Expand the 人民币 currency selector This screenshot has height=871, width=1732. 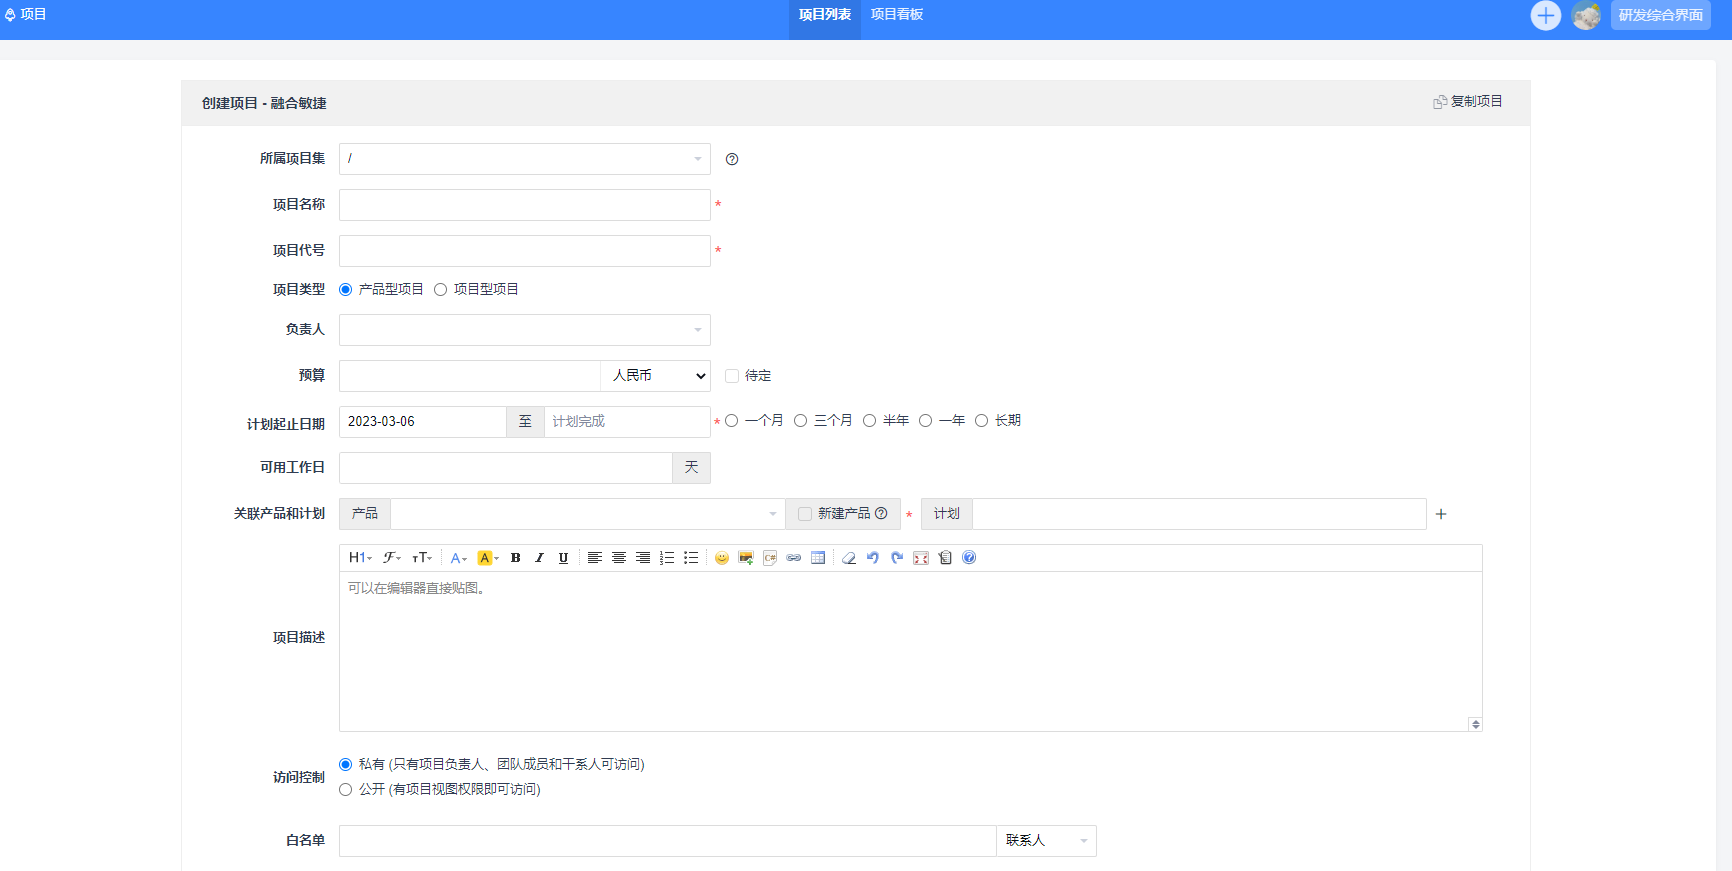click(x=656, y=376)
